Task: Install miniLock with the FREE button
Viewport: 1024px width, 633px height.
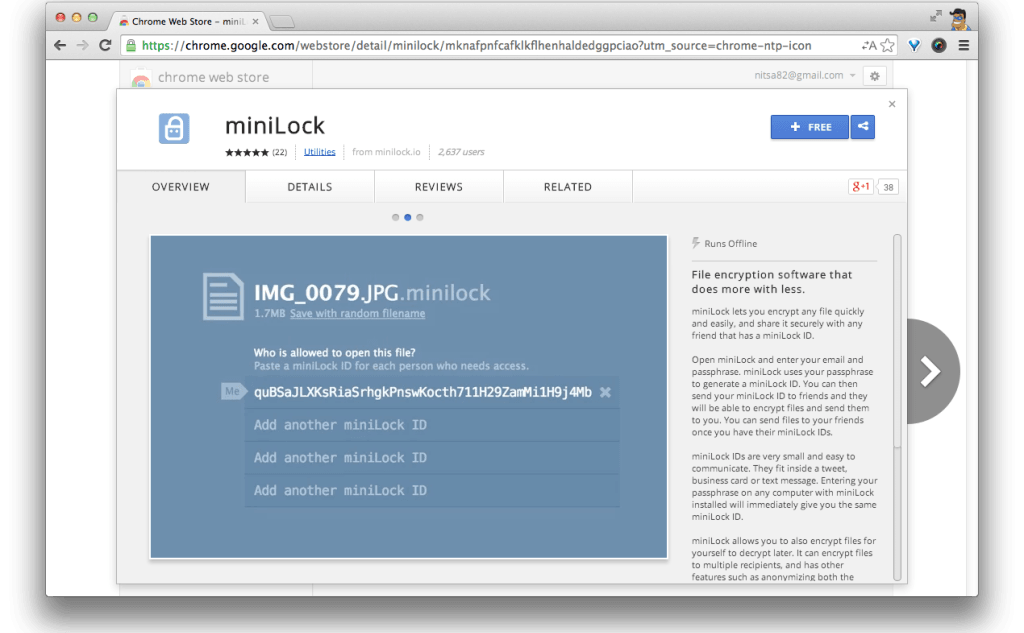Action: pyautogui.click(x=809, y=127)
